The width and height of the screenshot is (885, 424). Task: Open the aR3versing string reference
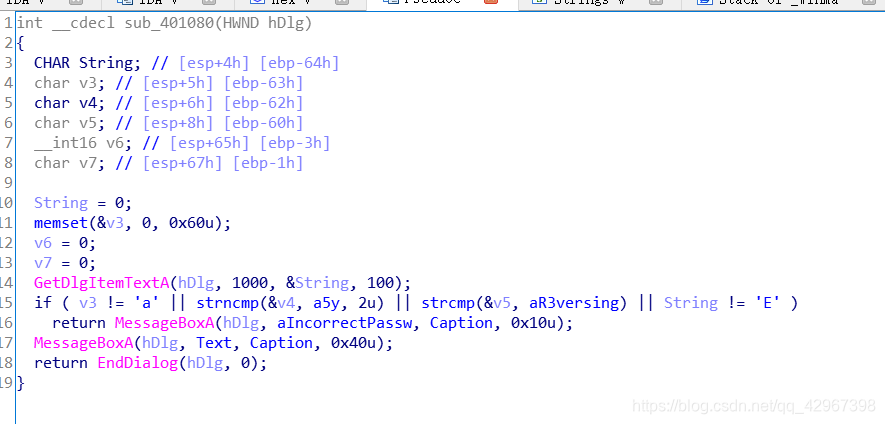(575, 303)
